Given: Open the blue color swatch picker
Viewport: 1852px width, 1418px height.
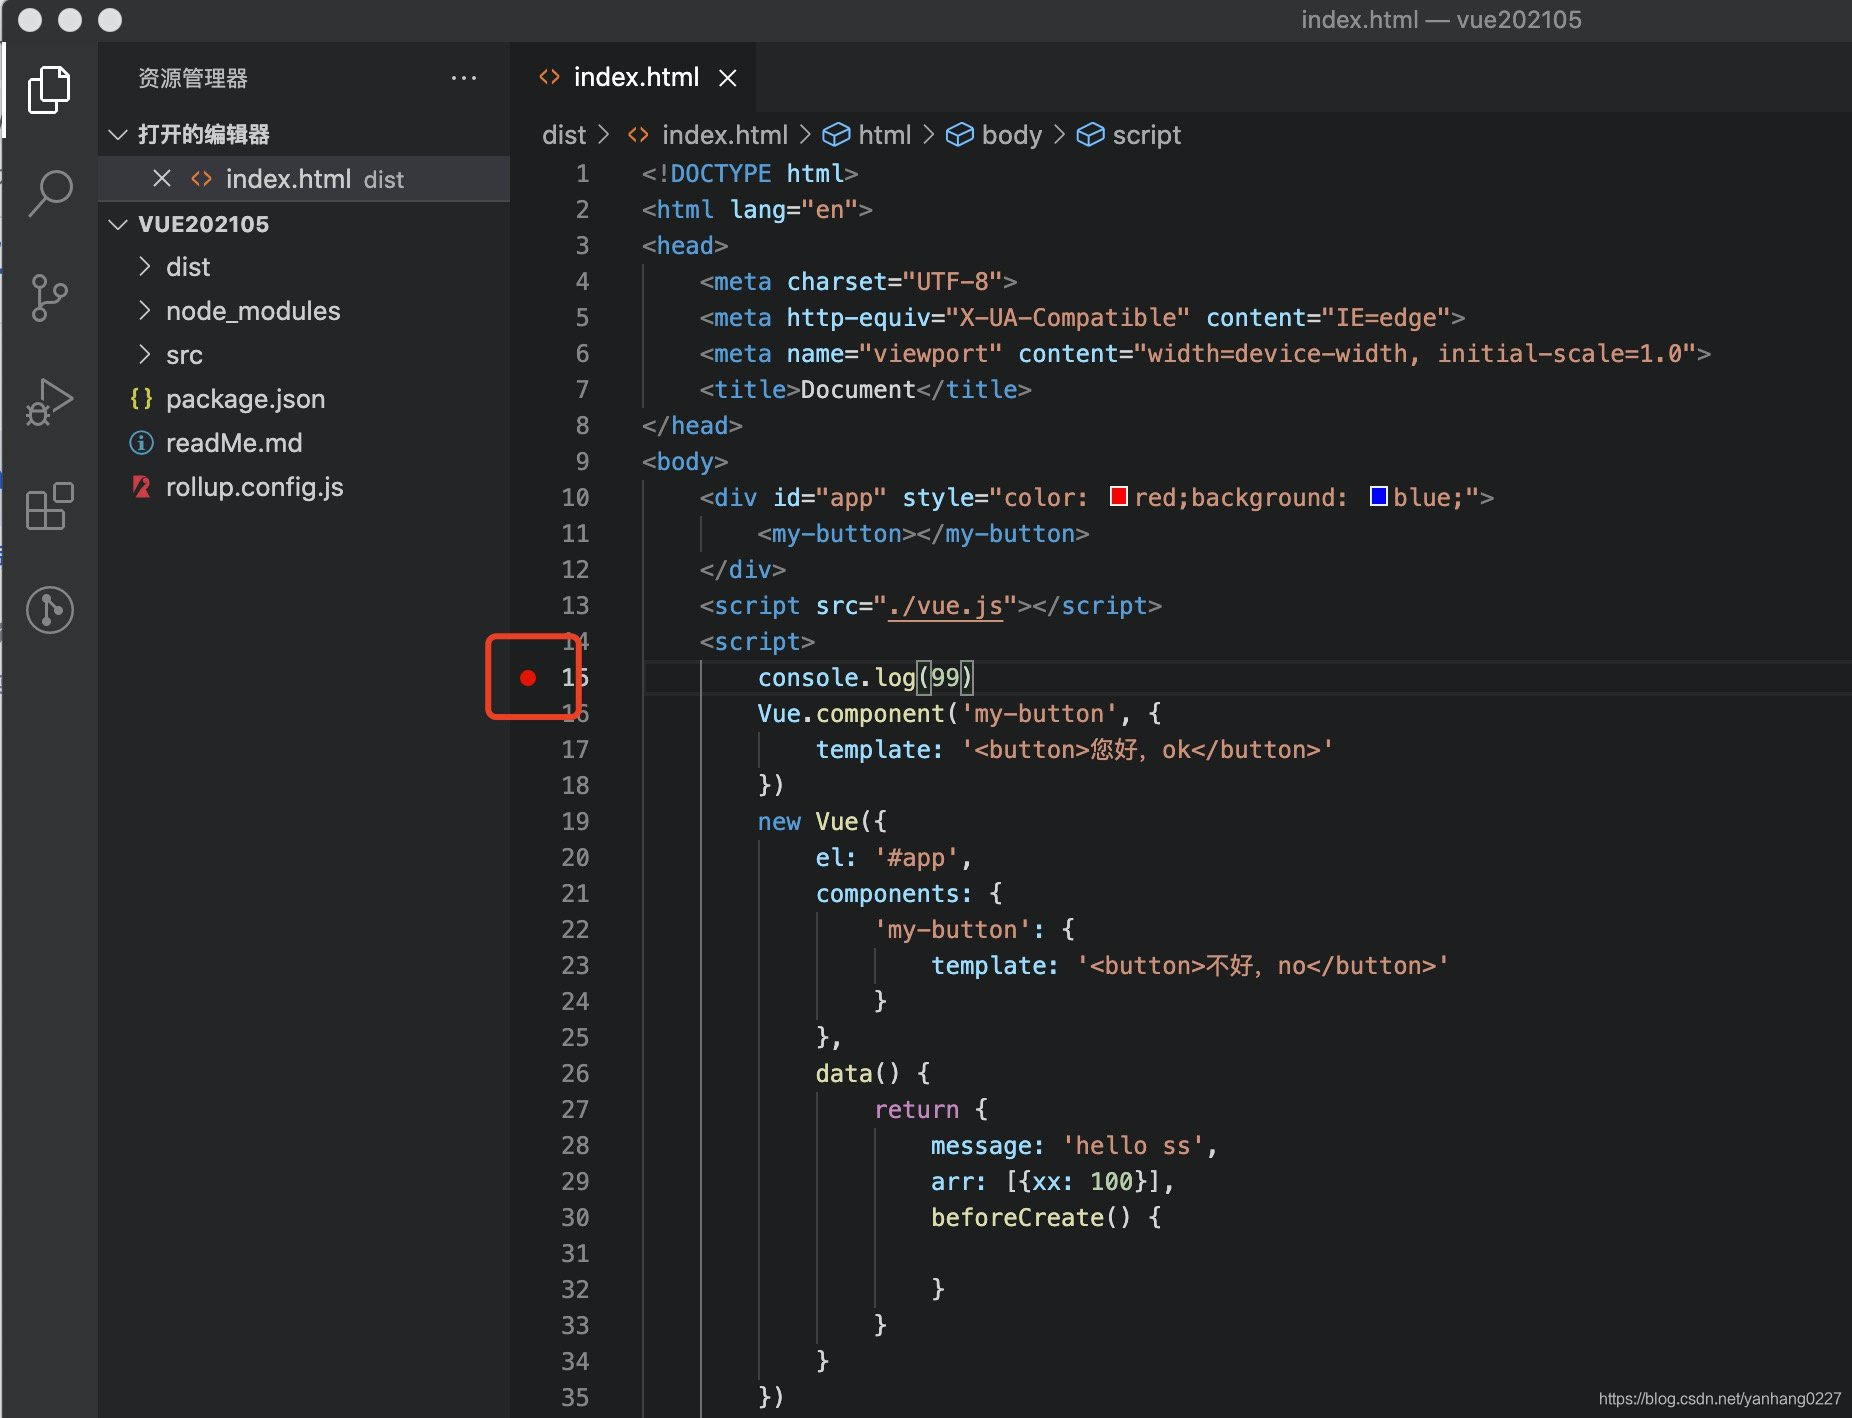Looking at the screenshot, I should [1378, 496].
